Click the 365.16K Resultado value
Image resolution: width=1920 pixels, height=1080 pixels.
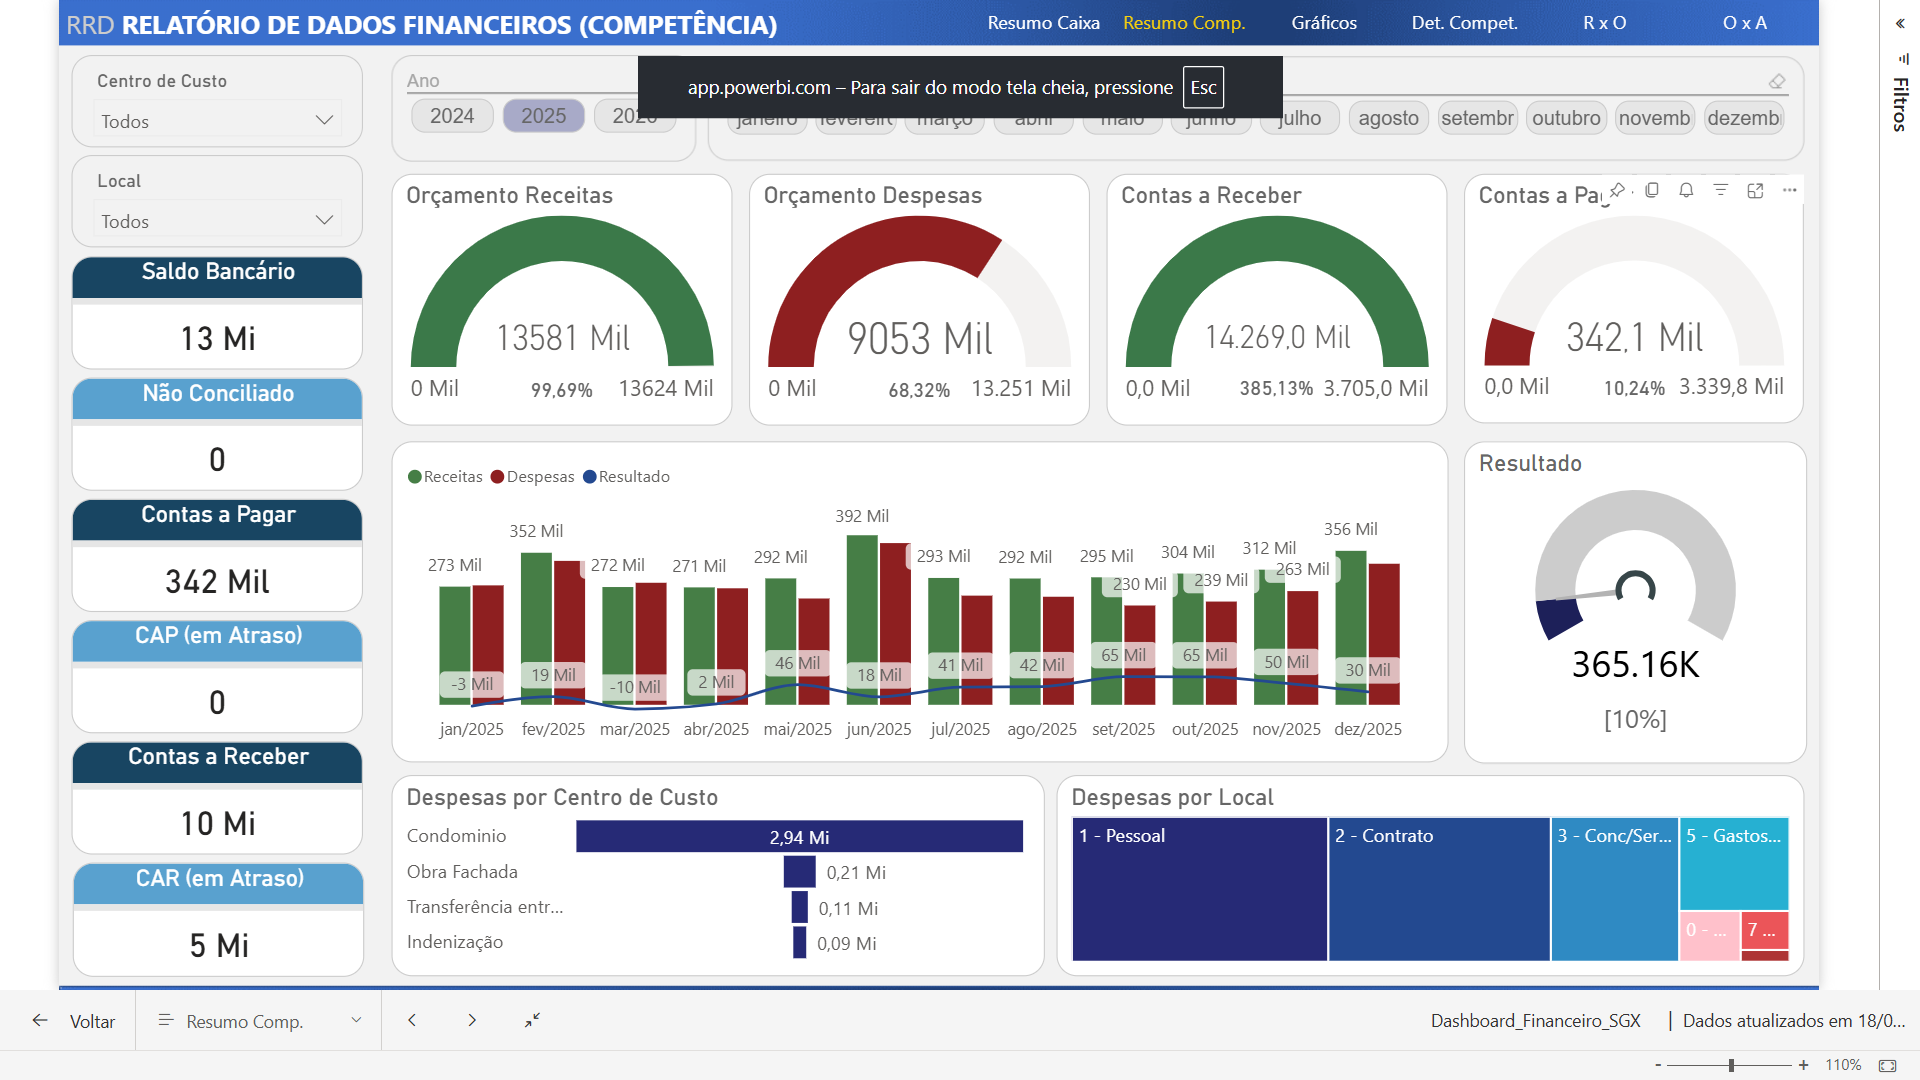[x=1635, y=665]
